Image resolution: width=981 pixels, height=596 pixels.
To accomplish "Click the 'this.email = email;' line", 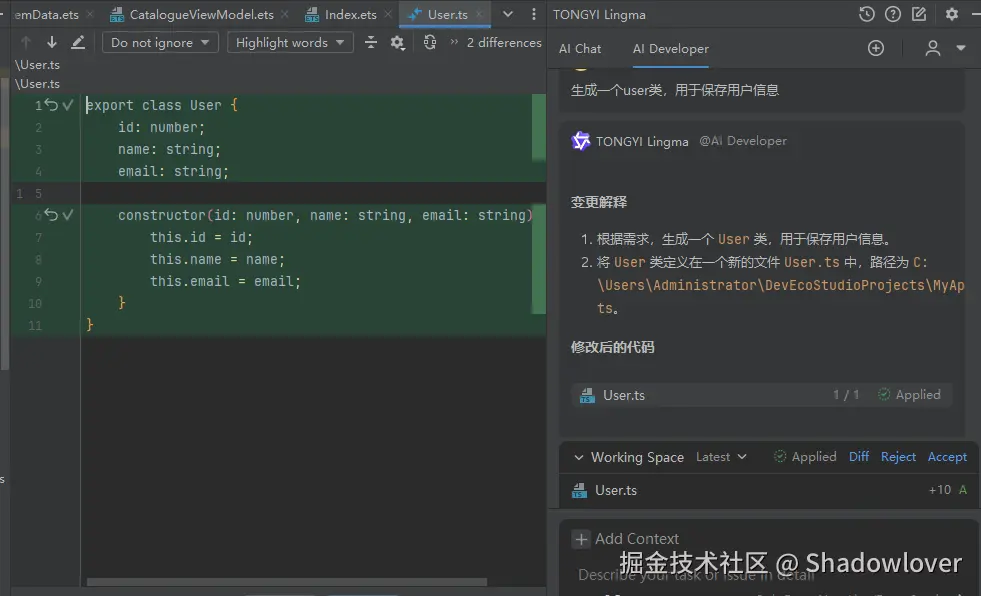I will (225, 281).
